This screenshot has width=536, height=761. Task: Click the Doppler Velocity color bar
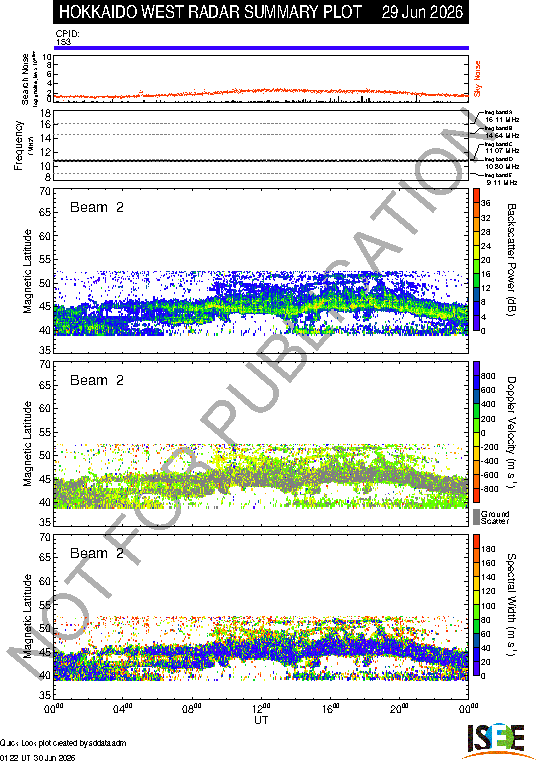[476, 432]
